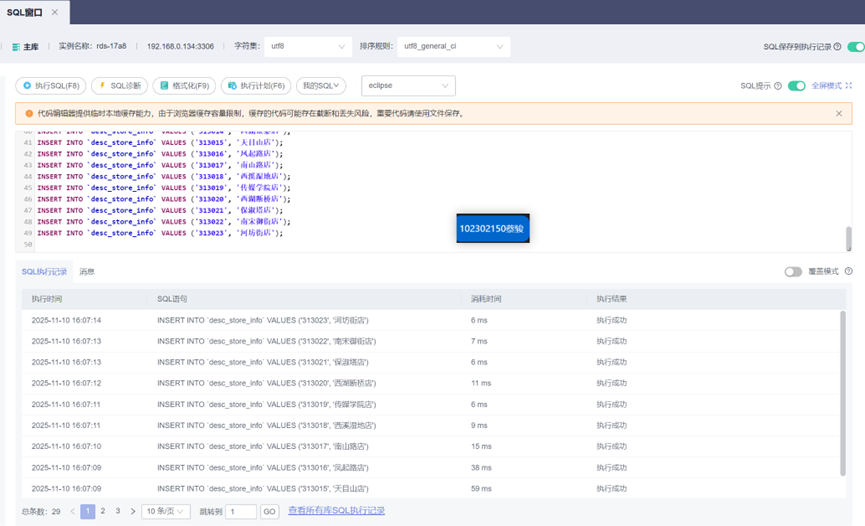The image size is (865, 526).
Task: Format code with 格式化(F9)
Action: click(184, 86)
